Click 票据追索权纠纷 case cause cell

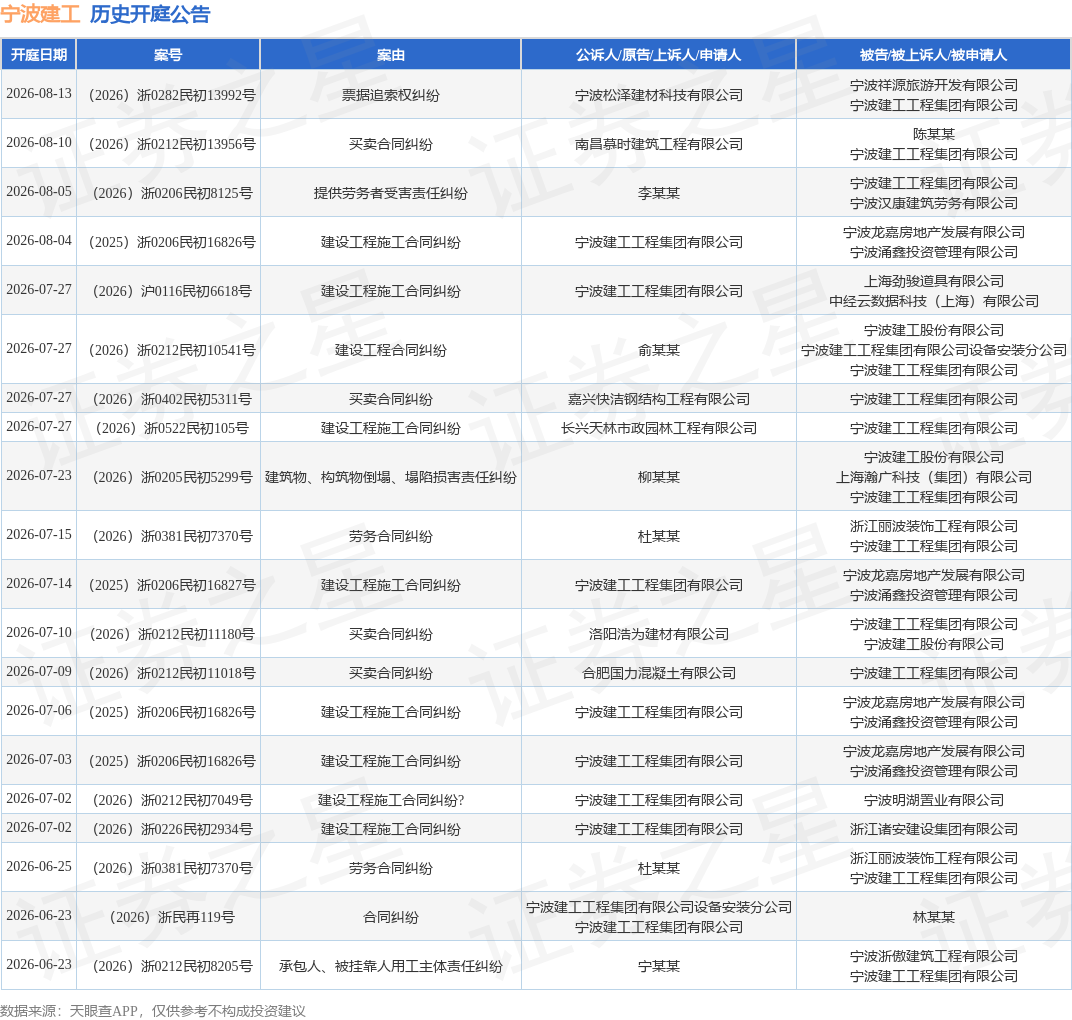390,95
